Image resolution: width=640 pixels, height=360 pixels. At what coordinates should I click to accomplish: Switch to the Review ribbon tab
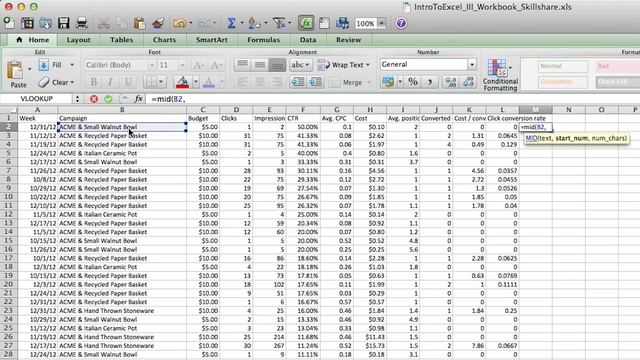[348, 40]
